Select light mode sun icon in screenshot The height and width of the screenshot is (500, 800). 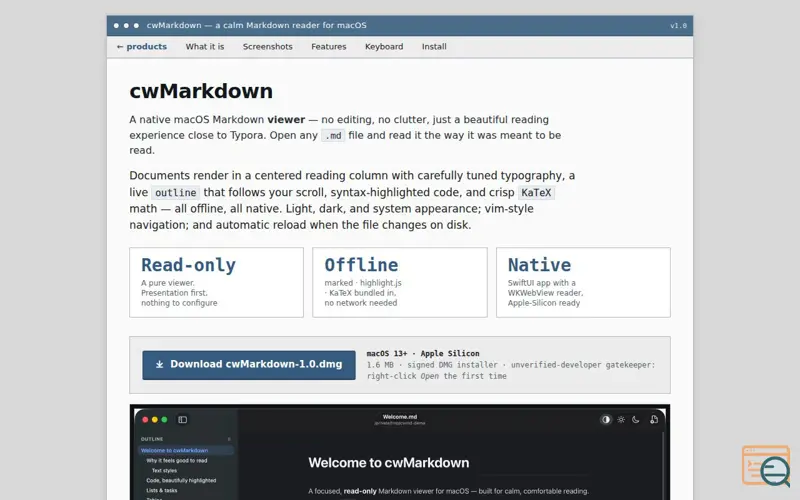621,419
